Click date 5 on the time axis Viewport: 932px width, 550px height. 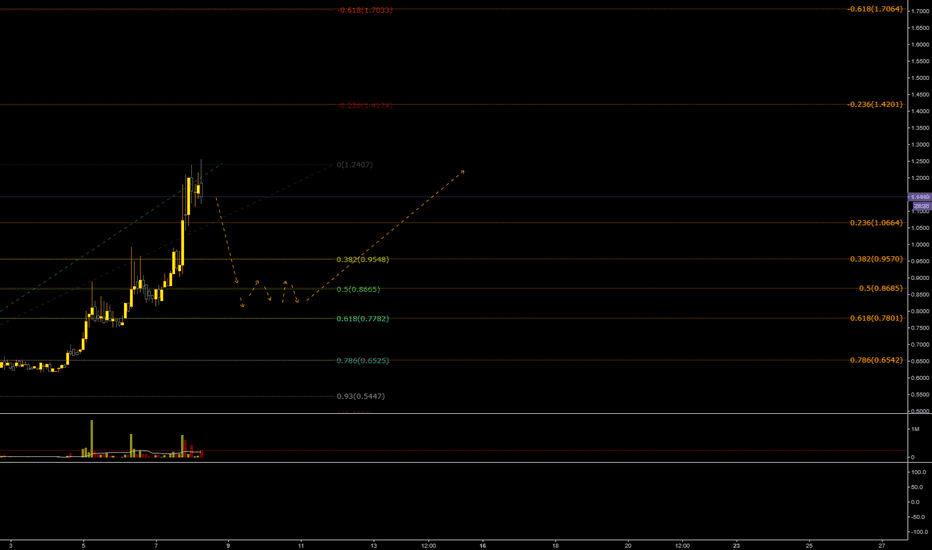point(83,545)
